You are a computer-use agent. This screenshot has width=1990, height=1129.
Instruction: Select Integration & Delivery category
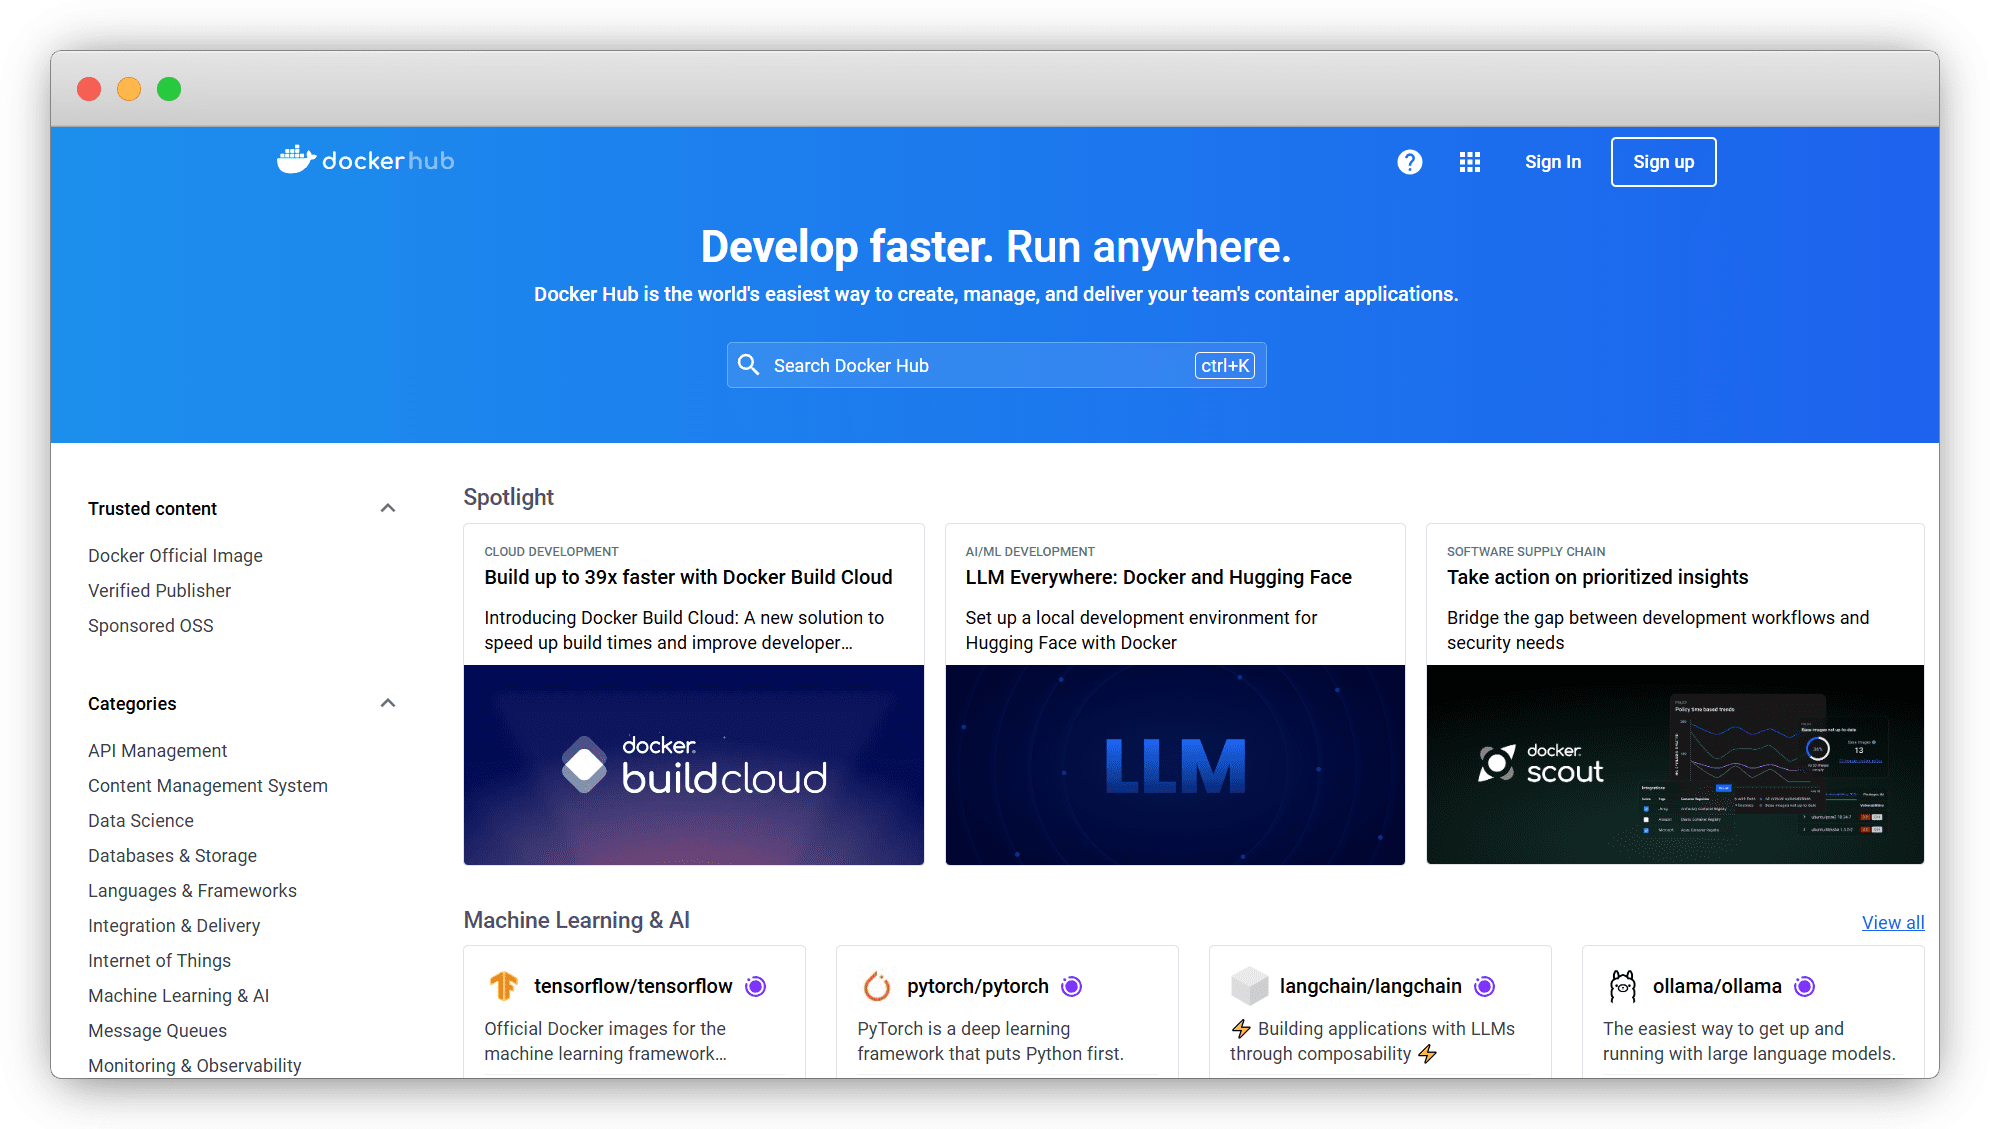pyautogui.click(x=173, y=925)
